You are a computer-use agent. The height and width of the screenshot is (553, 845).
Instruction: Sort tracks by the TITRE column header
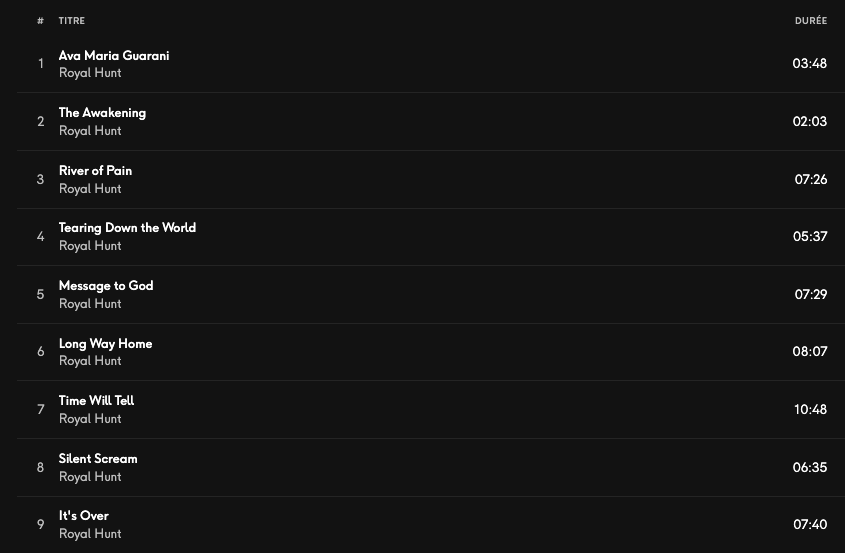[x=72, y=21]
